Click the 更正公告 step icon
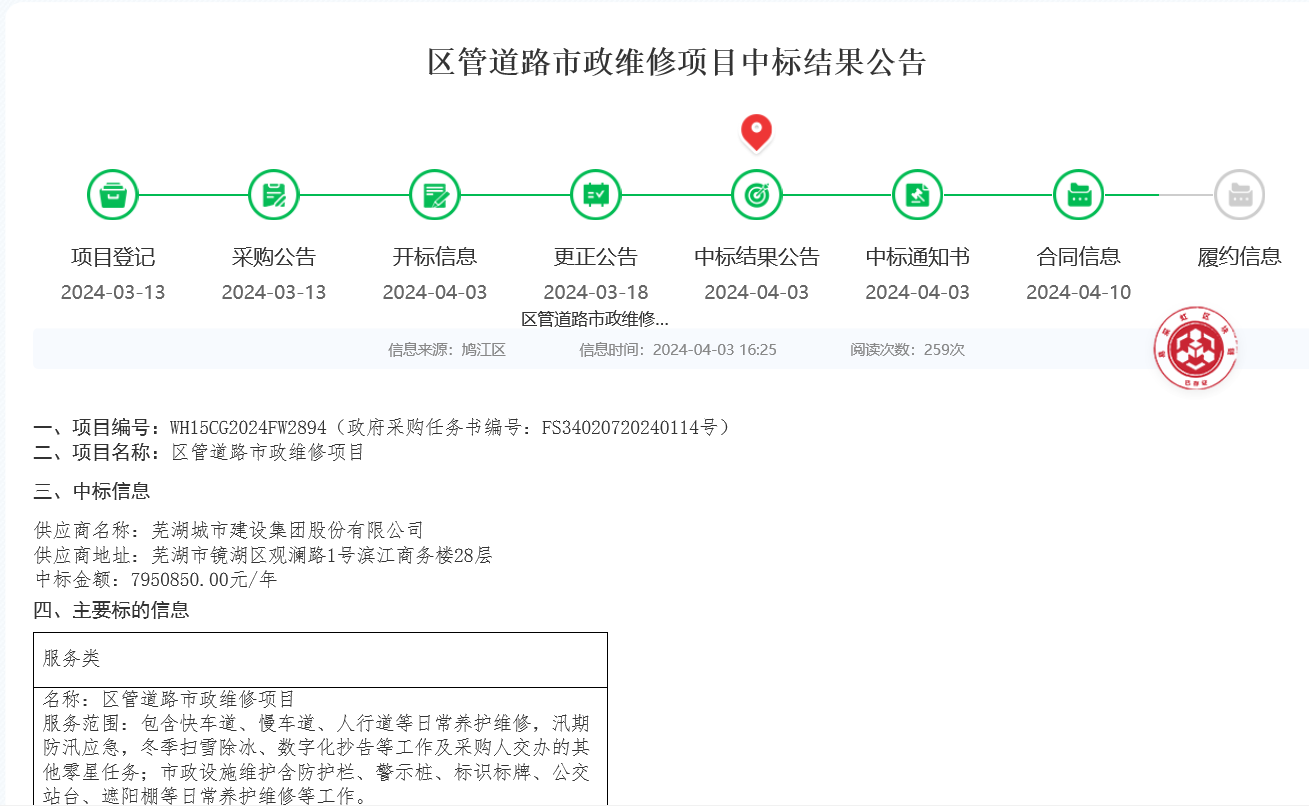1309x806 pixels. (x=596, y=195)
